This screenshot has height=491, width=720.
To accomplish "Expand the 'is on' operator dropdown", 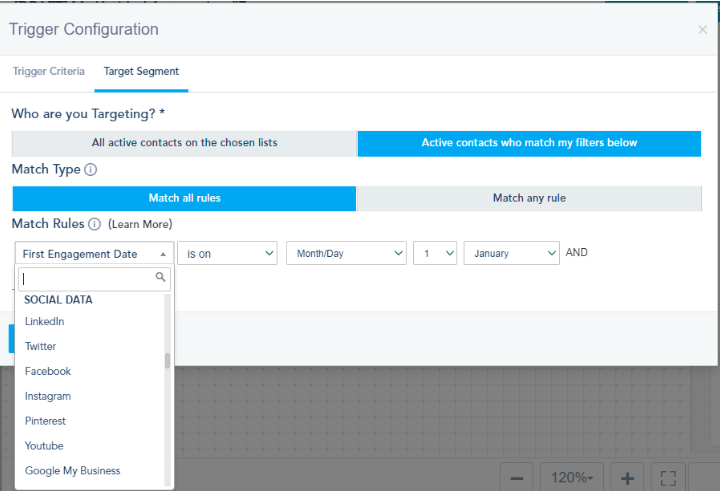I will click(x=227, y=254).
